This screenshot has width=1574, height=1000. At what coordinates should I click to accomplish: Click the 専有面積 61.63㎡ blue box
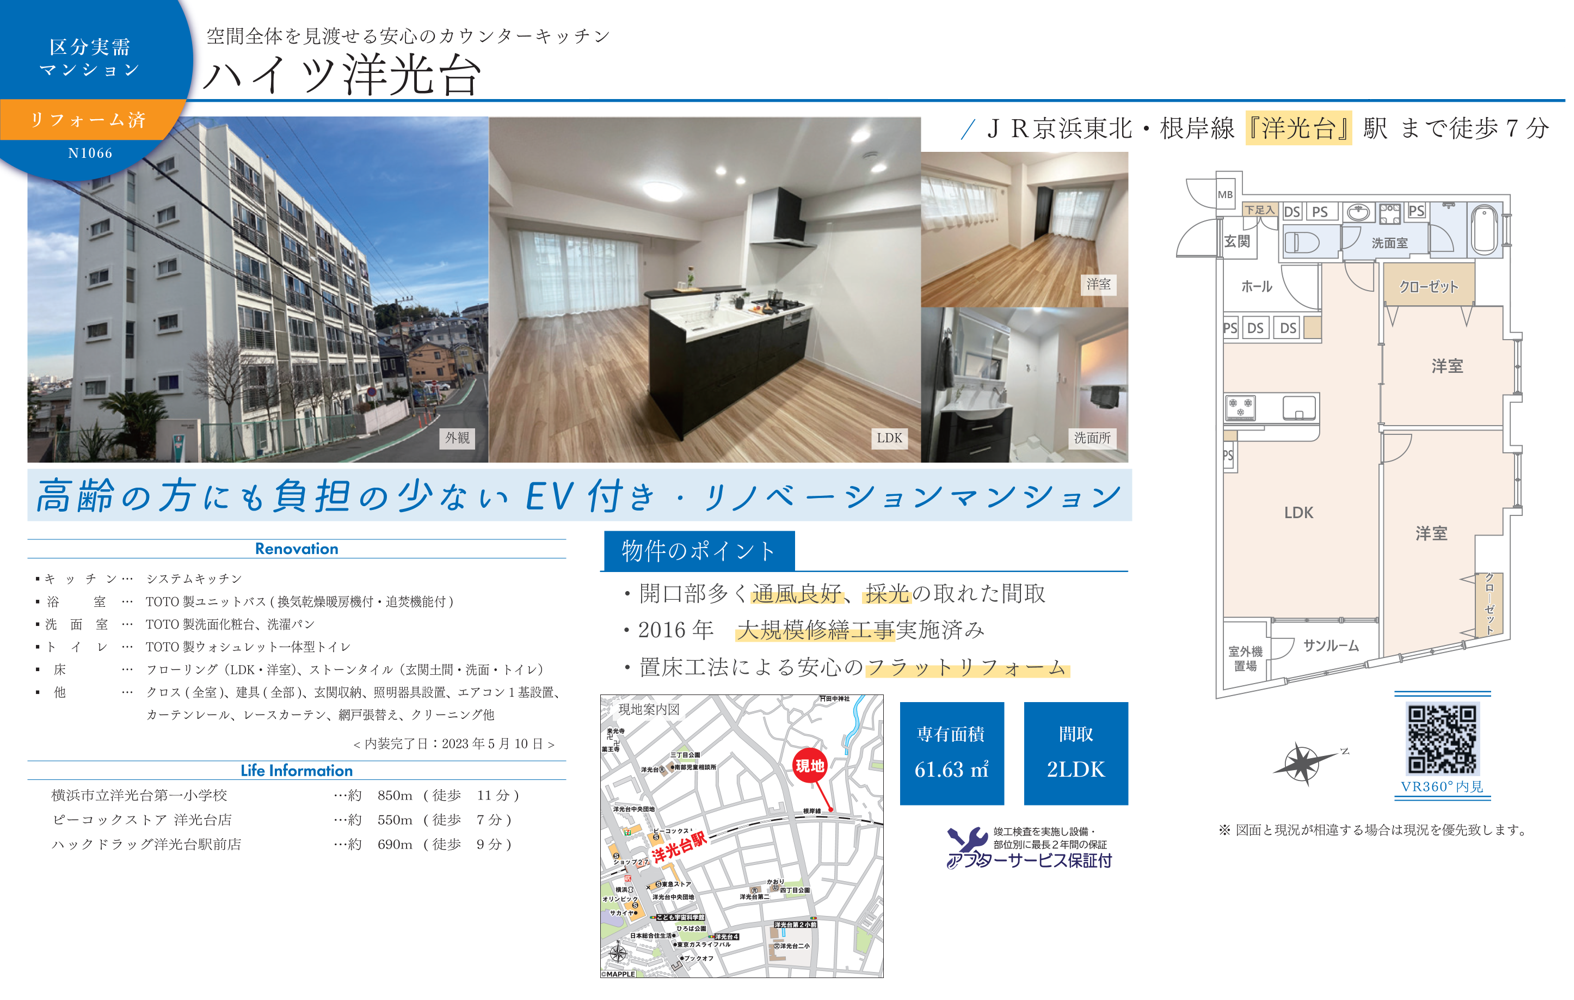tap(951, 753)
